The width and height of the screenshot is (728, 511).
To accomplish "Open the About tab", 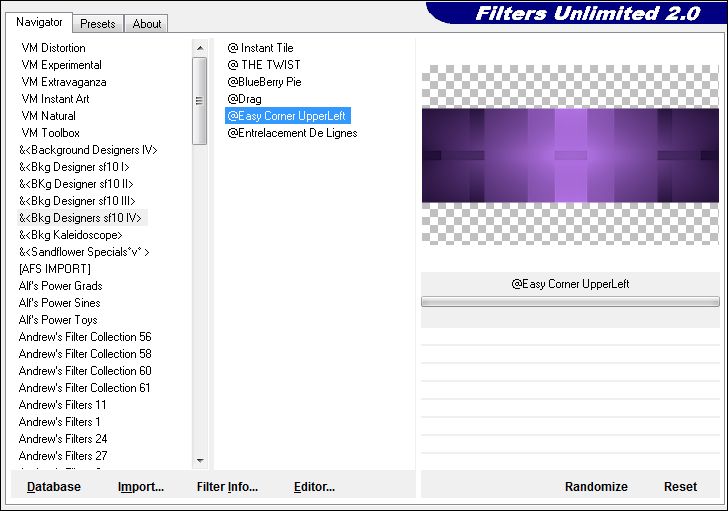I will 147,23.
